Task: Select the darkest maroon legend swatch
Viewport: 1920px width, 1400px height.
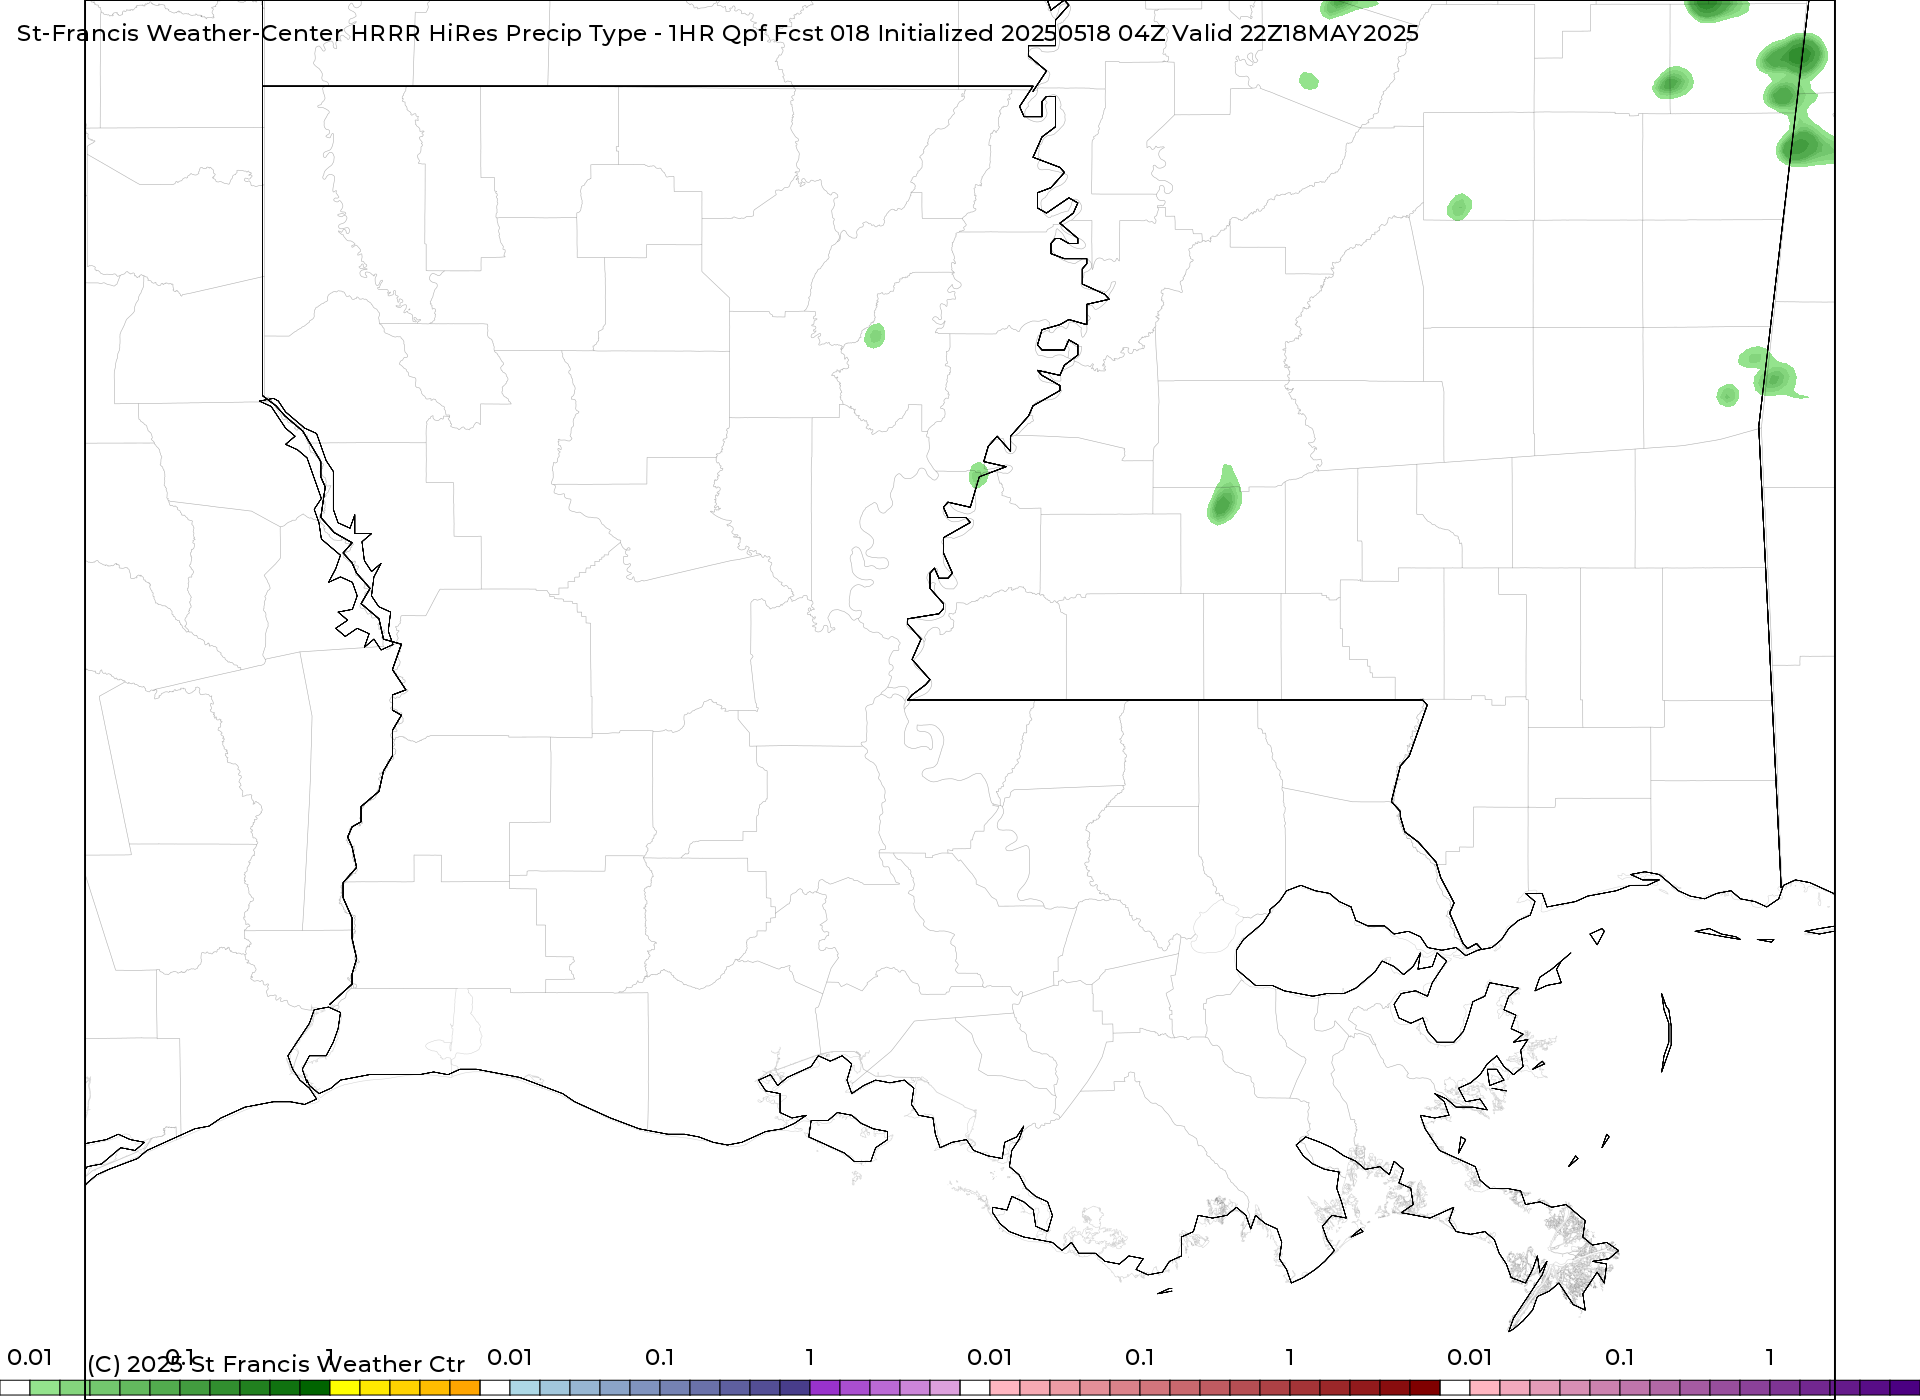Action: tap(1425, 1388)
